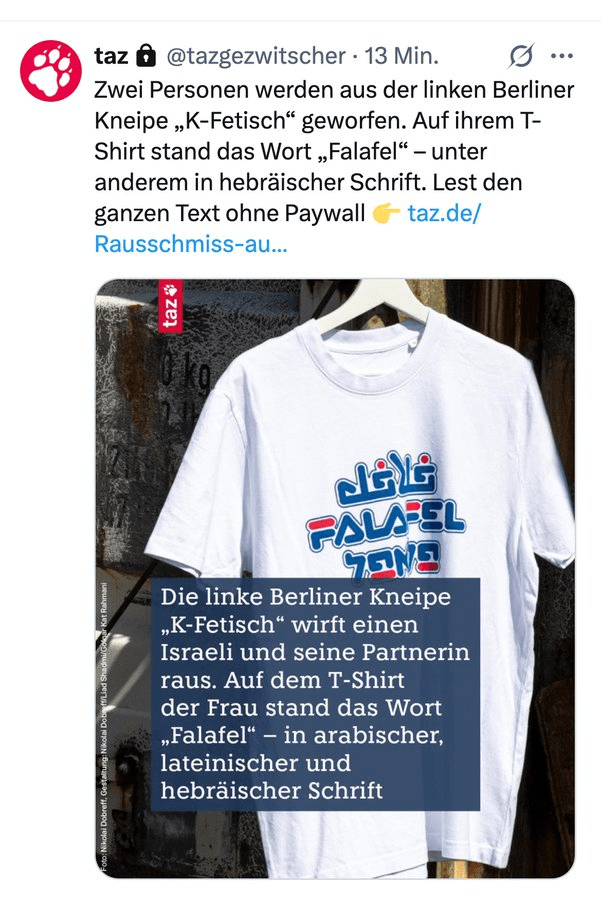
Task: Click the circle-slash icon beside the menu
Action: pos(521,56)
